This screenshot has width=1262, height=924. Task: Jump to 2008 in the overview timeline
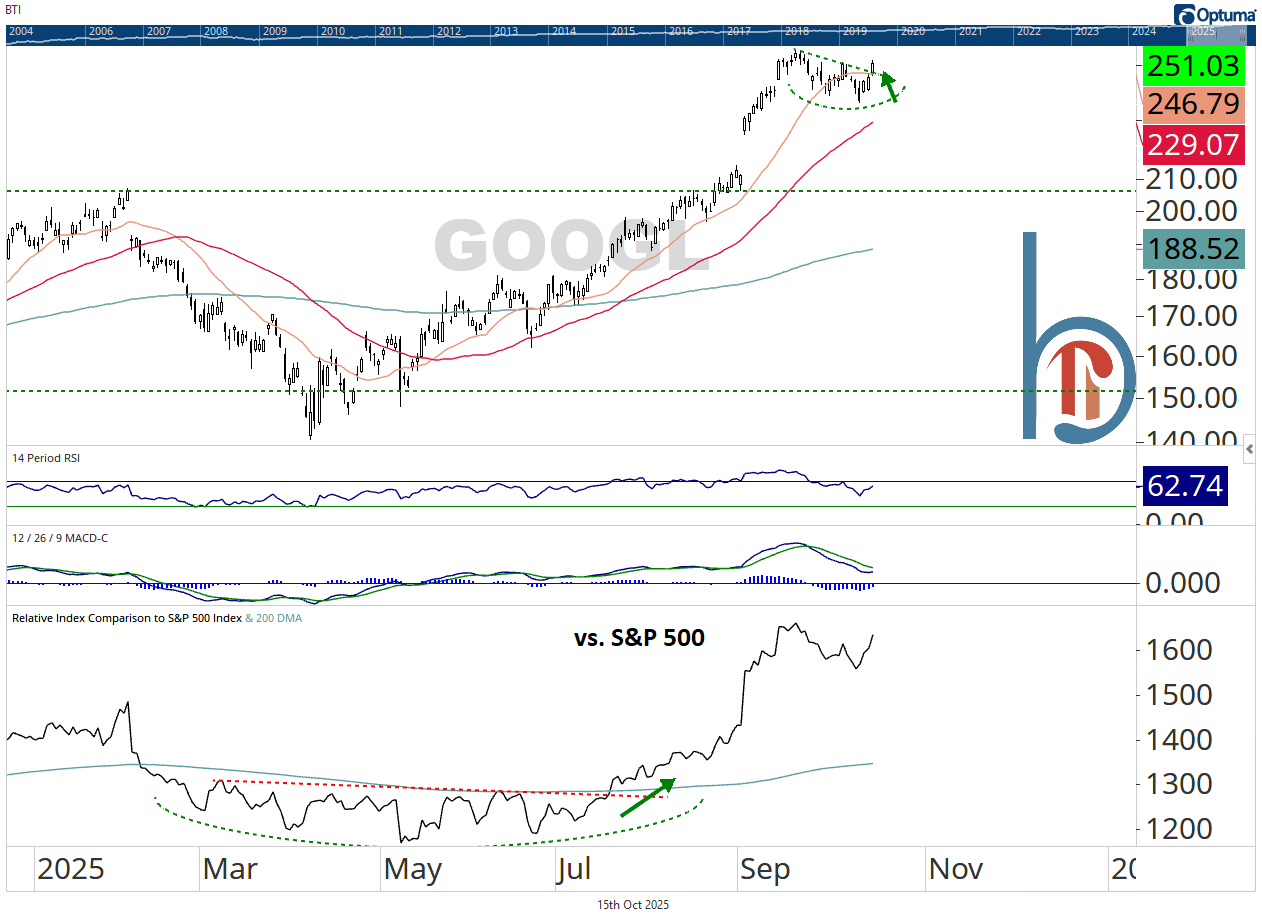pos(215,32)
